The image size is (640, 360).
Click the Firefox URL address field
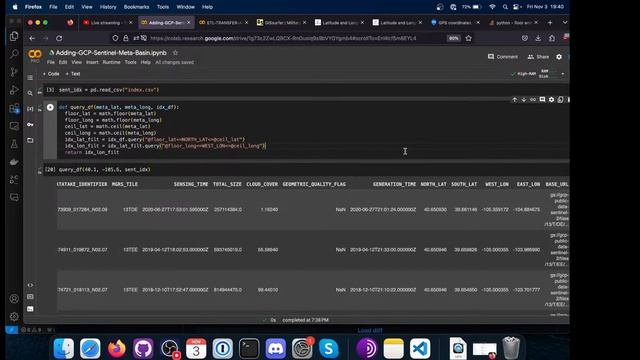[x=283, y=38]
